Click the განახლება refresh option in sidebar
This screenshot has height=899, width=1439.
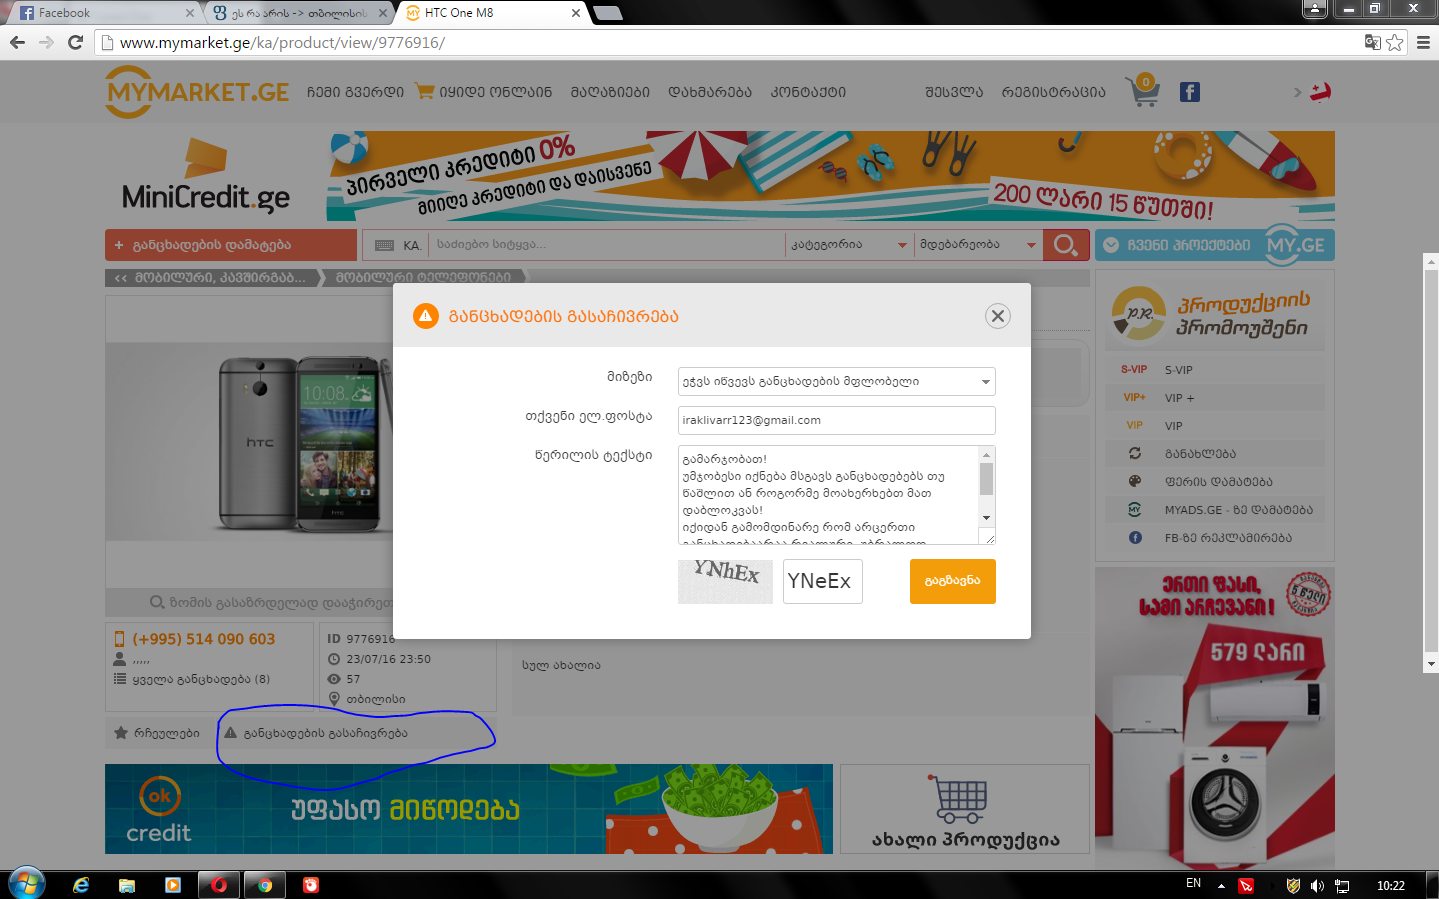click(1215, 454)
